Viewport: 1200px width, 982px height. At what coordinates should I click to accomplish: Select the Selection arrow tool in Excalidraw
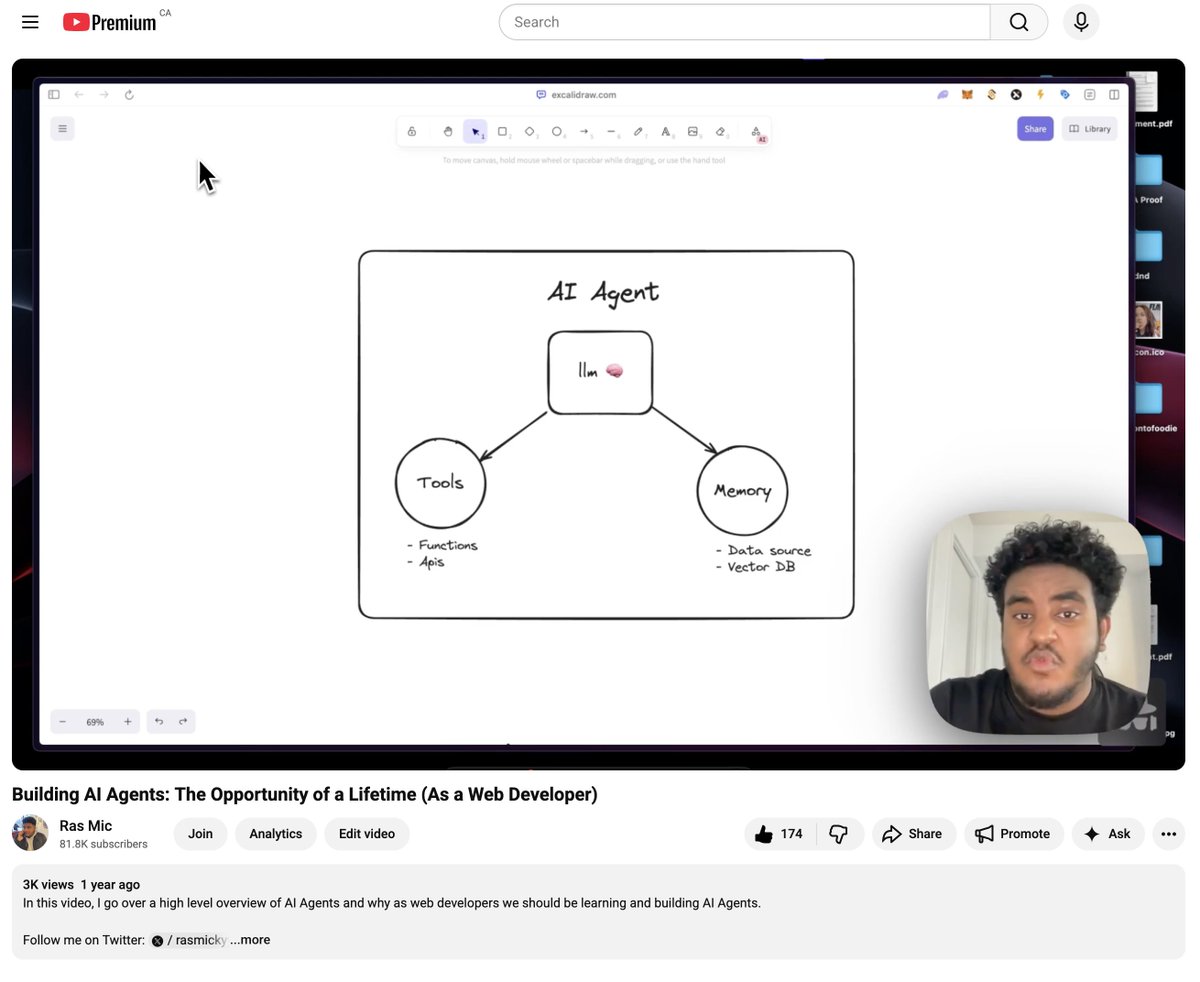(x=475, y=131)
